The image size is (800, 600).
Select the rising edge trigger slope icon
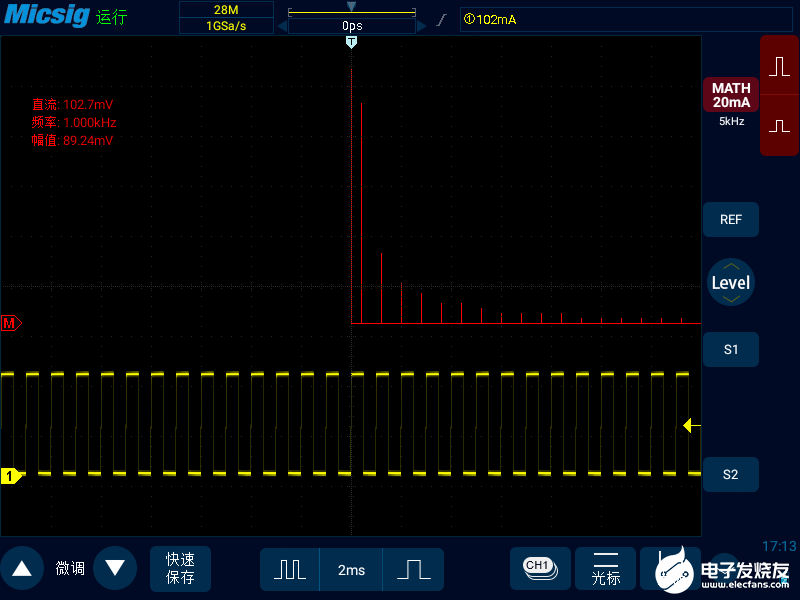440,19
